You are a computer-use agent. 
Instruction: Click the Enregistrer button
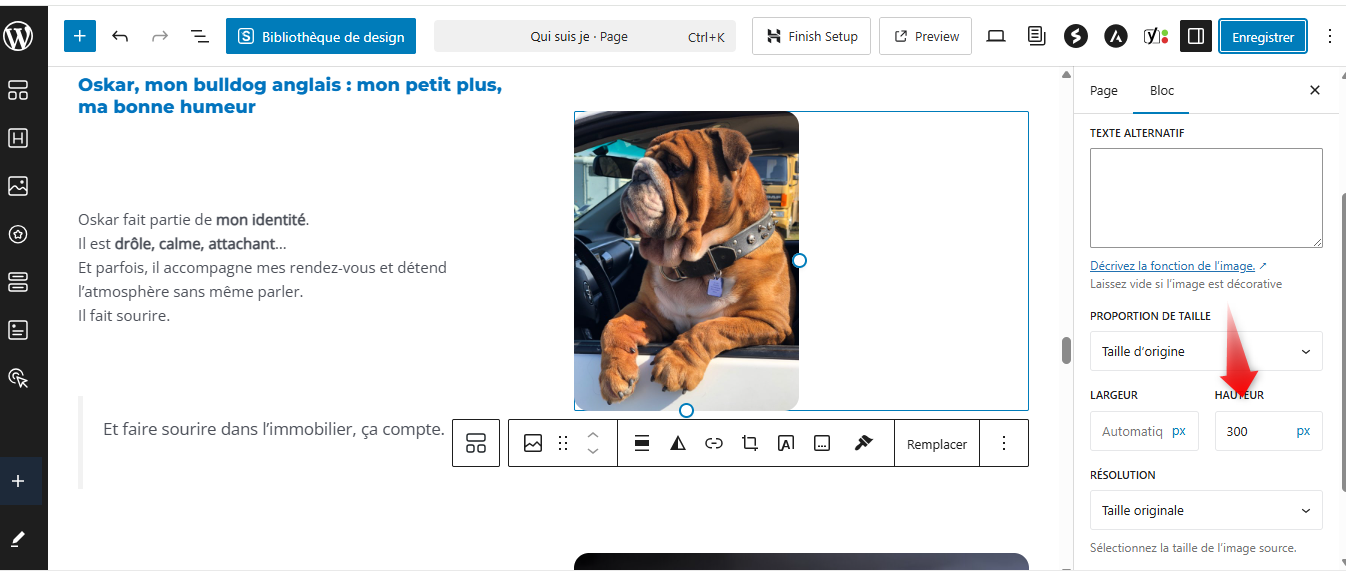(1262, 36)
